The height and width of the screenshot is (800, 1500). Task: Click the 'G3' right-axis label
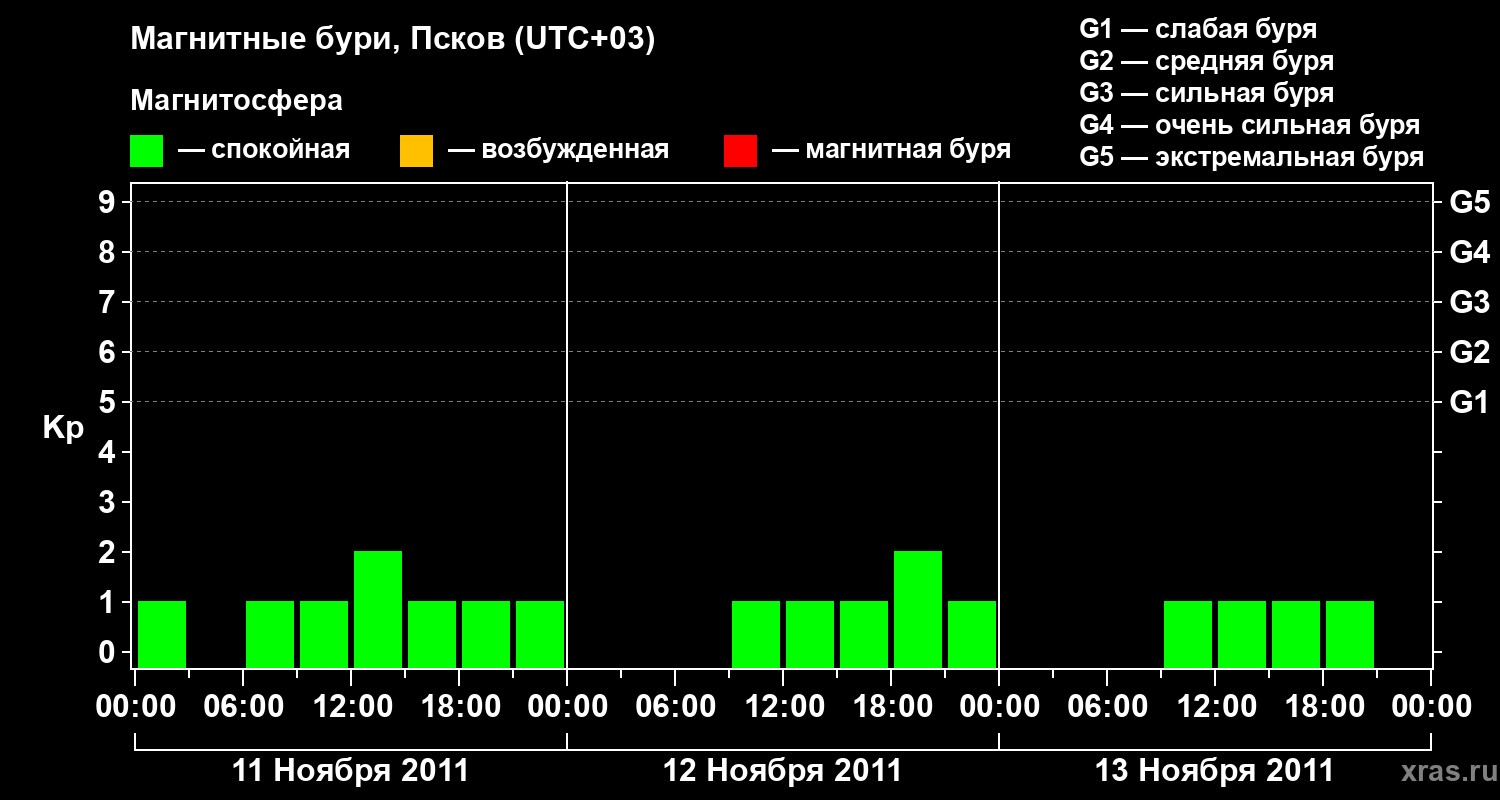pyautogui.click(x=1469, y=302)
